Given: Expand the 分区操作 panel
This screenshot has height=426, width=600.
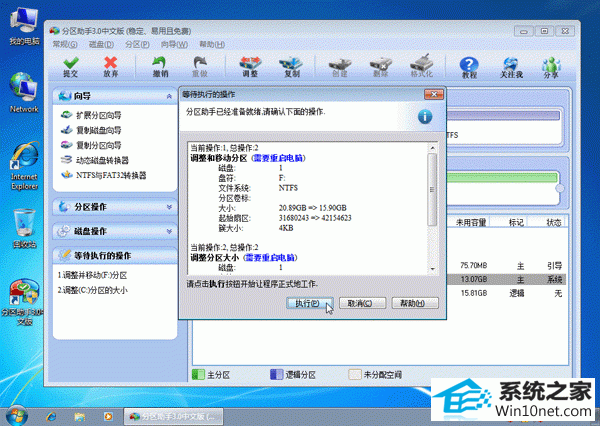Looking at the screenshot, I should click(x=114, y=207).
